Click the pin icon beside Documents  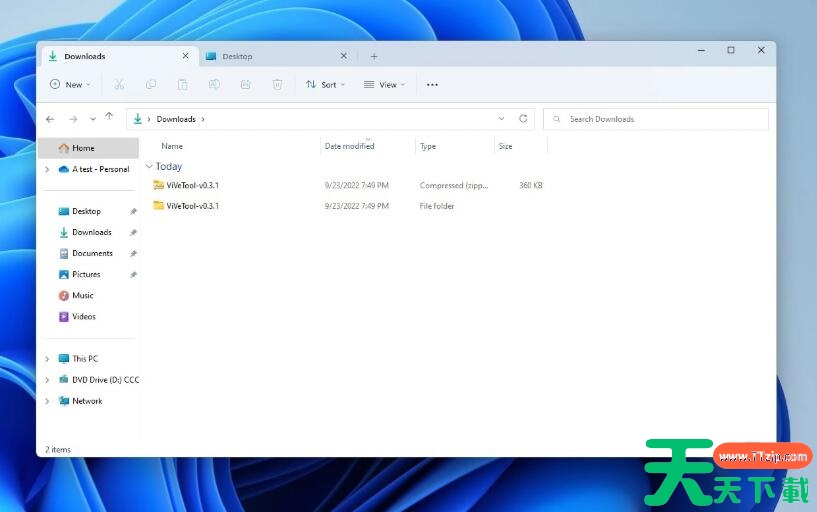click(133, 254)
